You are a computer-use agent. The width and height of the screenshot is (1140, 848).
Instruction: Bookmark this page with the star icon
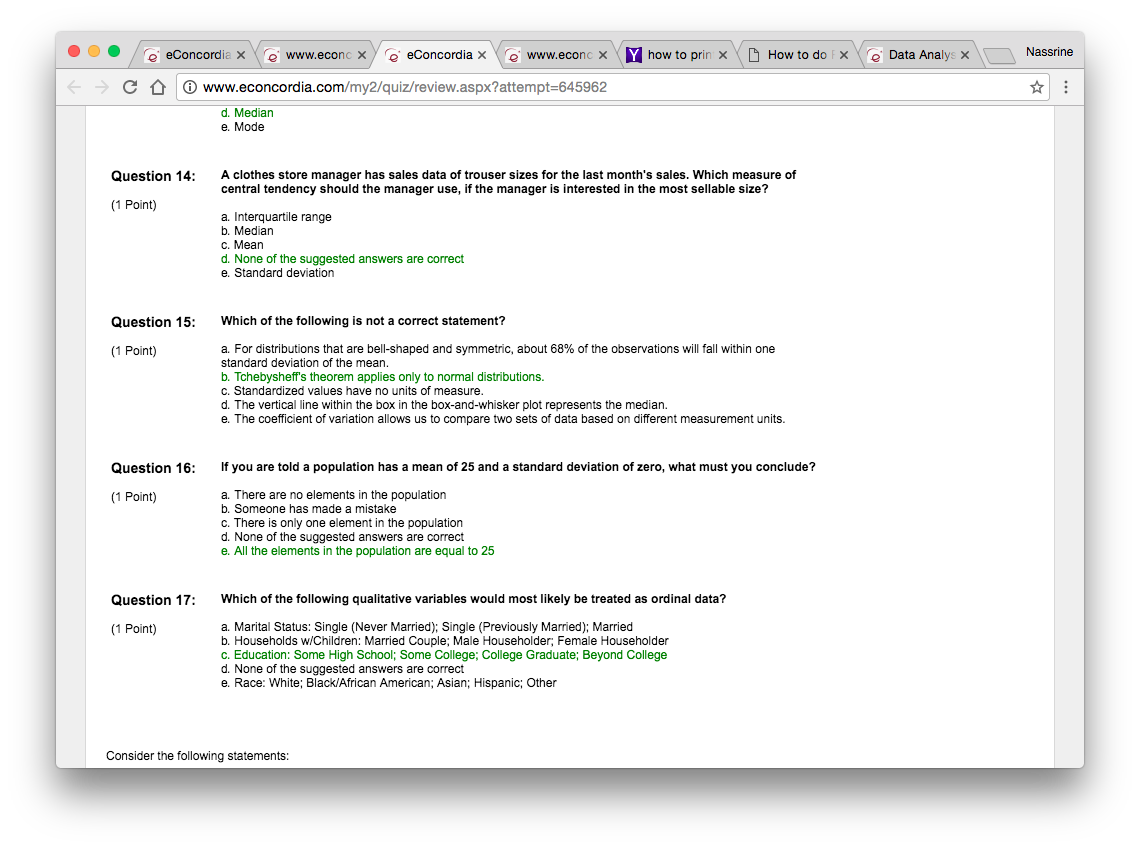1037,87
